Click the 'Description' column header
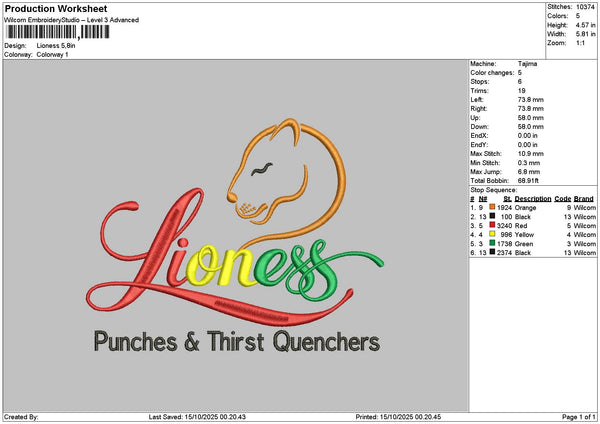The width and height of the screenshot is (600, 424). (x=533, y=199)
